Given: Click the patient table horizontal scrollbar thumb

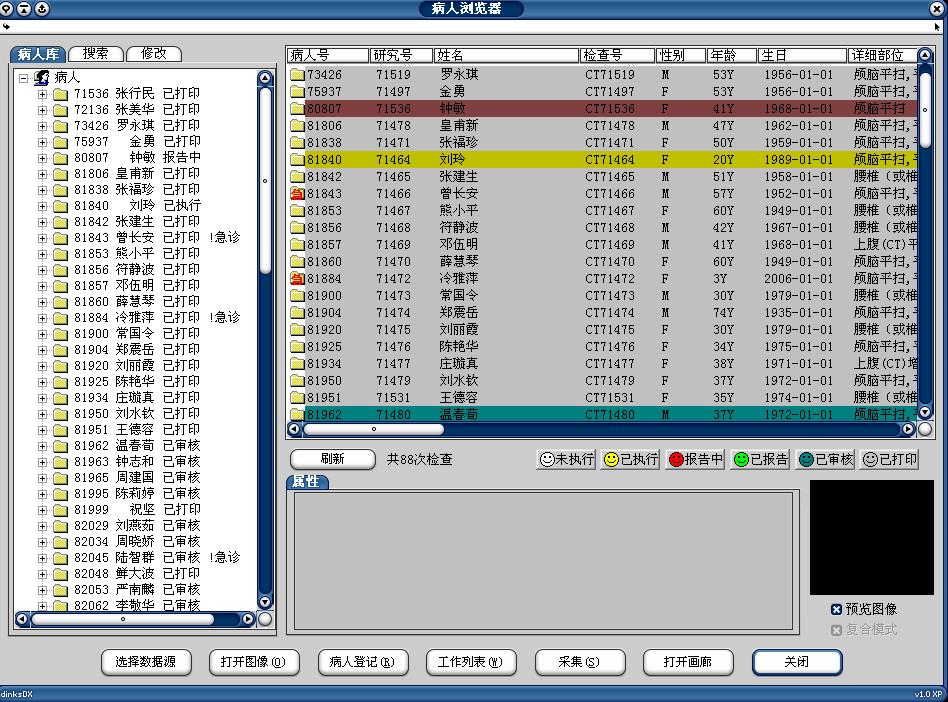Looking at the screenshot, I should [374, 429].
